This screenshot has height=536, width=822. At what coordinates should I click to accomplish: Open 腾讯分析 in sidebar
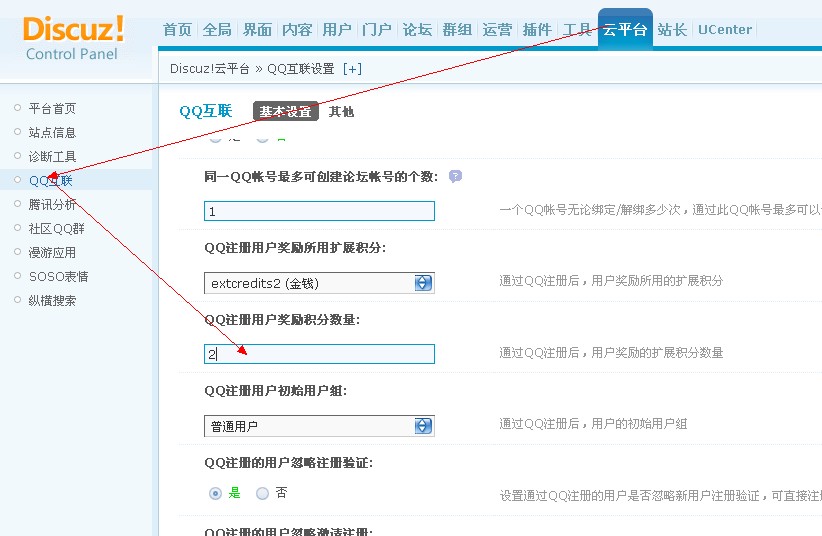[x=52, y=205]
